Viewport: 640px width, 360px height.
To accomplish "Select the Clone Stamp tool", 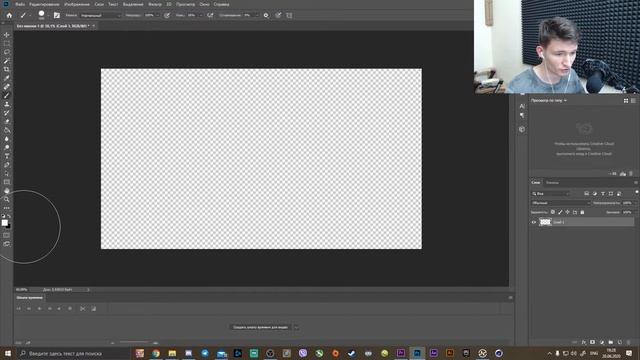I will click(x=7, y=104).
